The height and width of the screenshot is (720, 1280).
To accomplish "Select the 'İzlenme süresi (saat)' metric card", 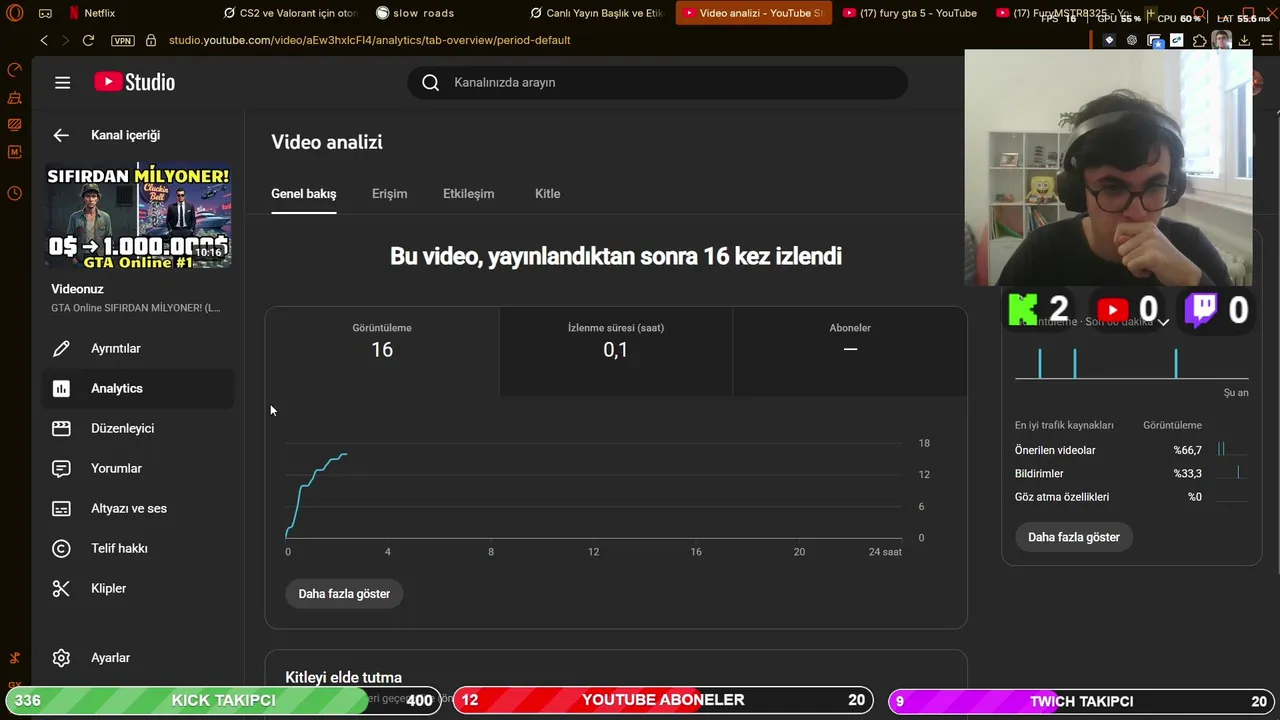I will pos(616,351).
